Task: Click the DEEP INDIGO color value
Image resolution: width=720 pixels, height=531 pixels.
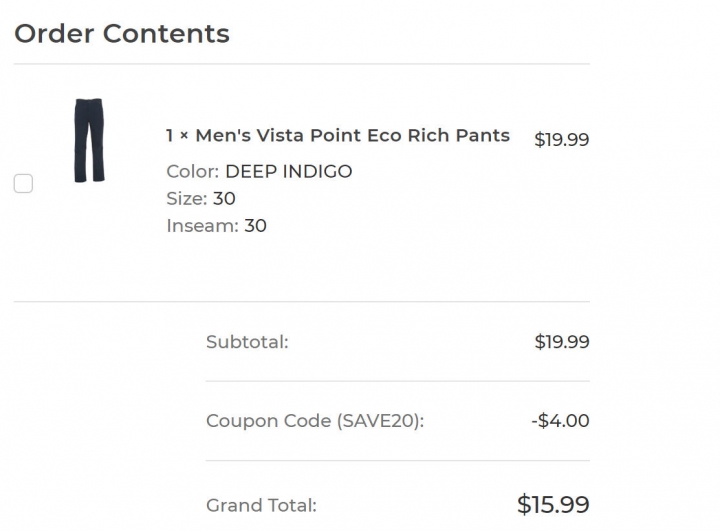Action: (289, 171)
